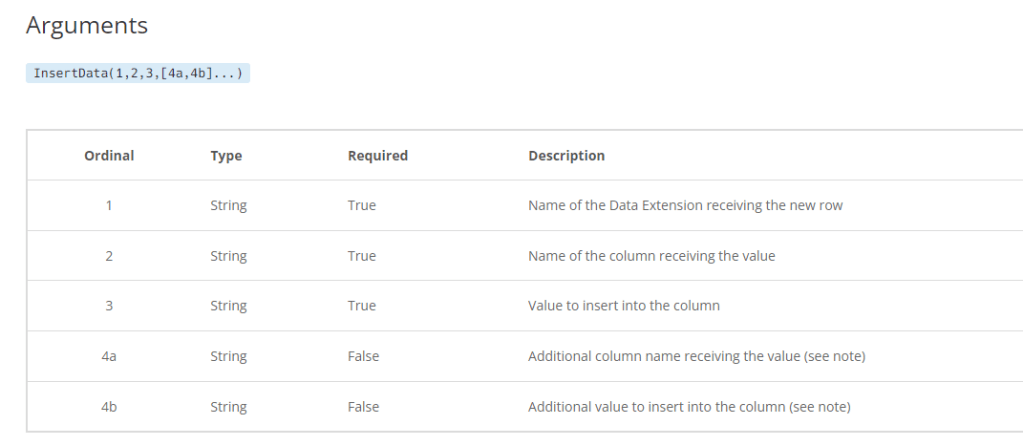
Task: Click the InsertData code snippet
Action: coord(138,74)
